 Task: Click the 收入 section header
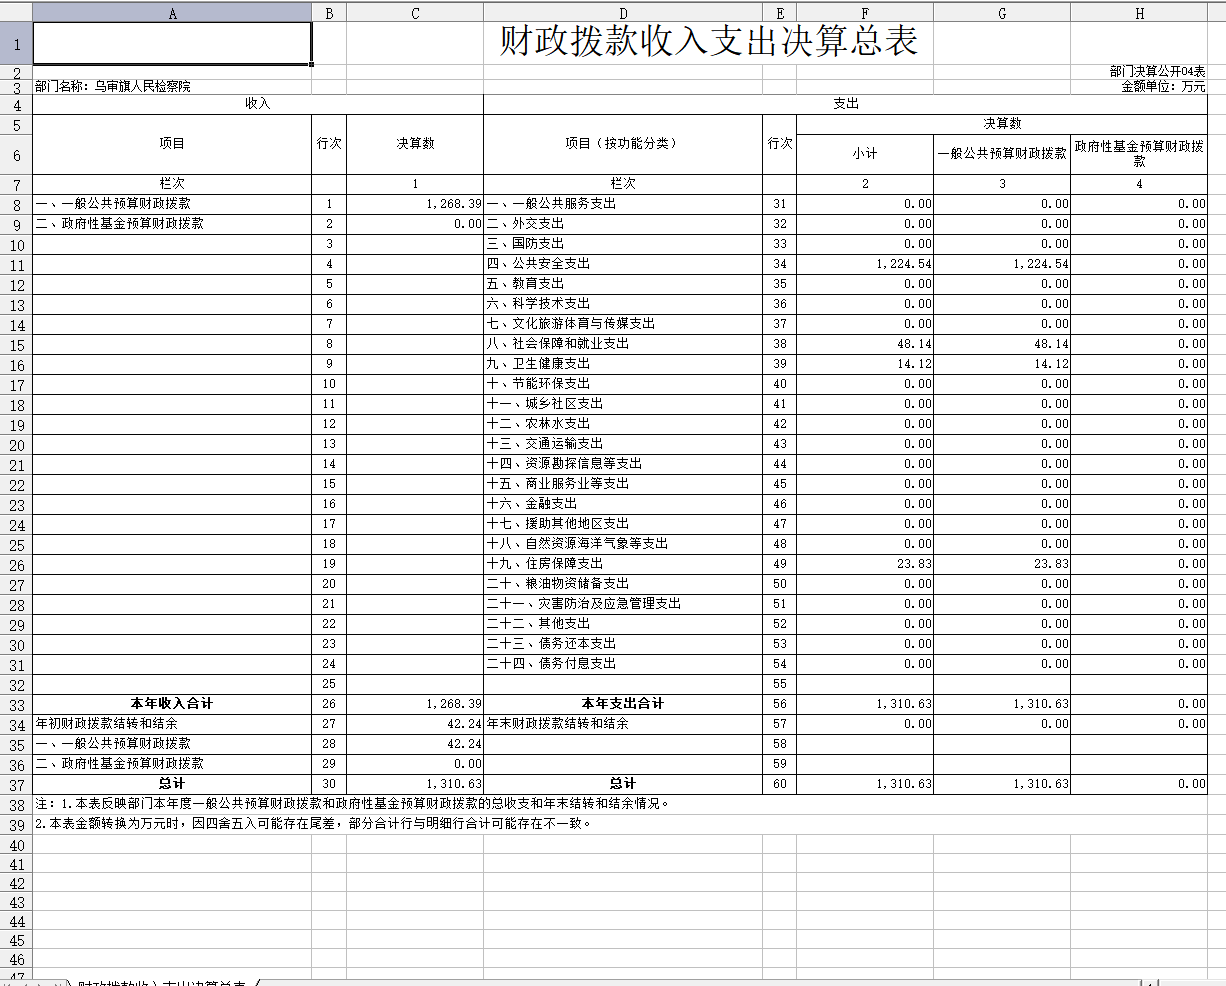click(258, 104)
